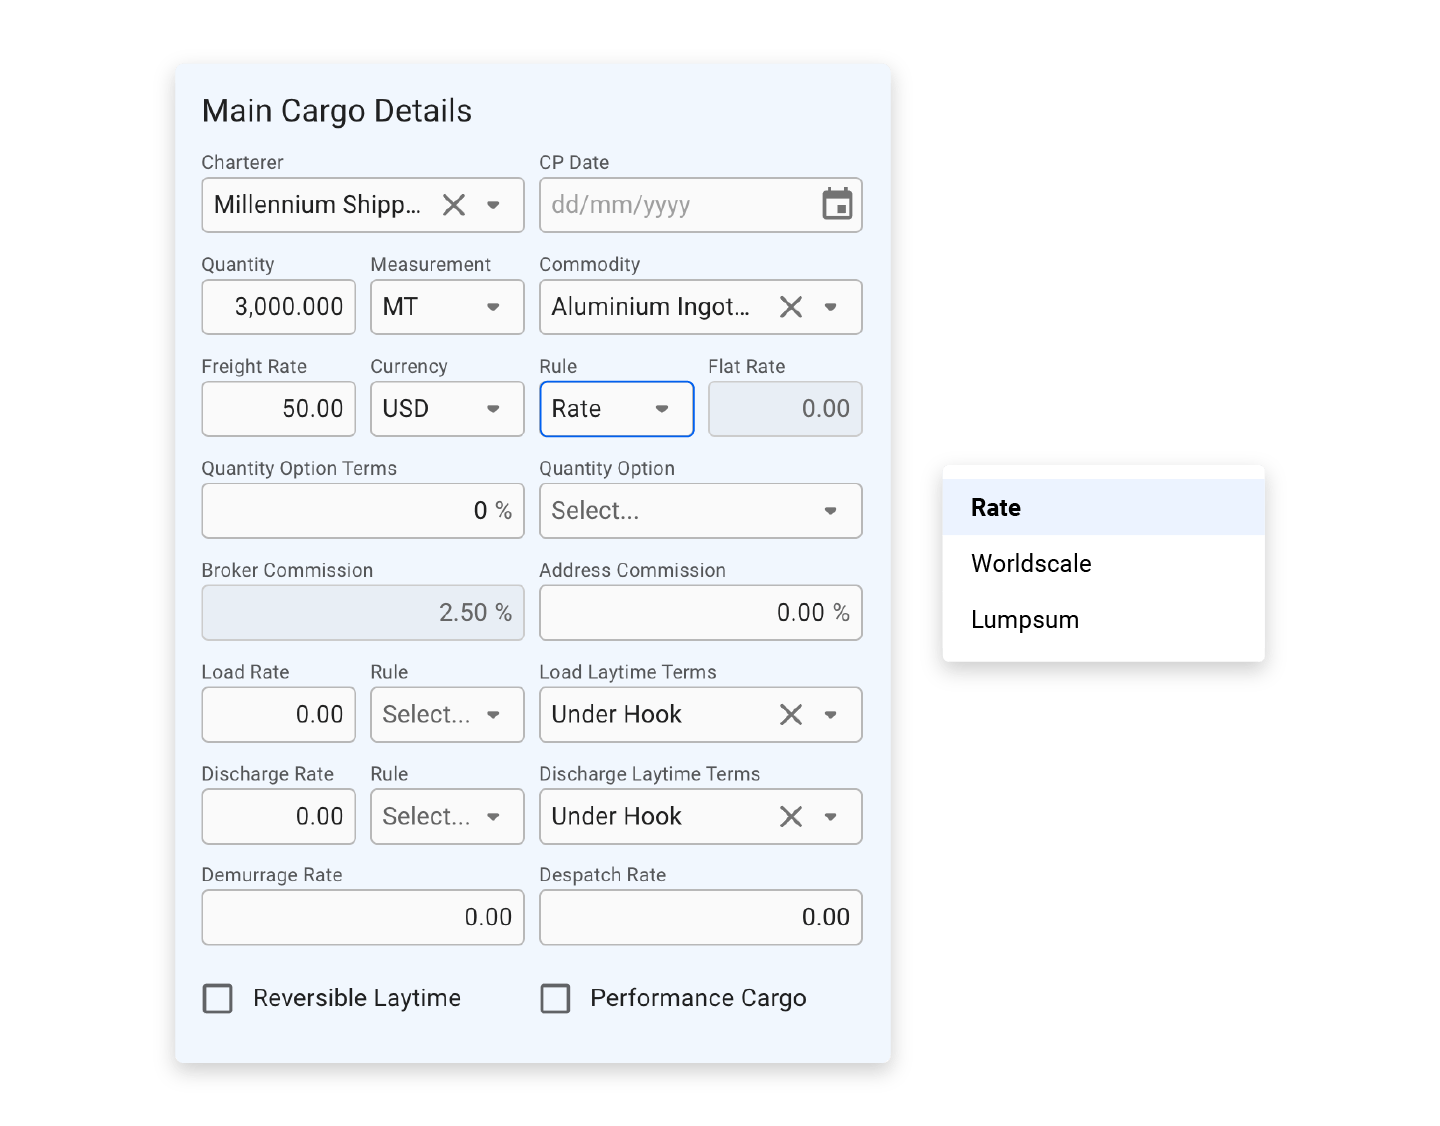Clear the Discharge Laytime Terms value
This screenshot has width=1440, height=1126.
[791, 816]
